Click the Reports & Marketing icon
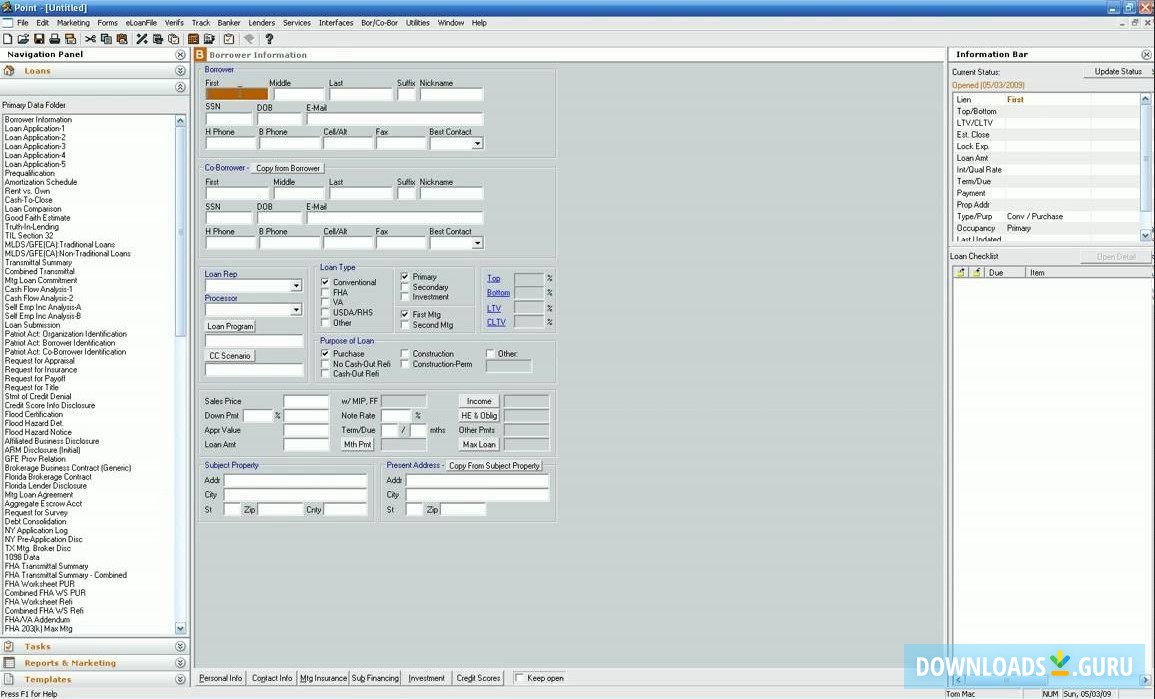This screenshot has height=699, width=1155. pyautogui.click(x=9, y=663)
